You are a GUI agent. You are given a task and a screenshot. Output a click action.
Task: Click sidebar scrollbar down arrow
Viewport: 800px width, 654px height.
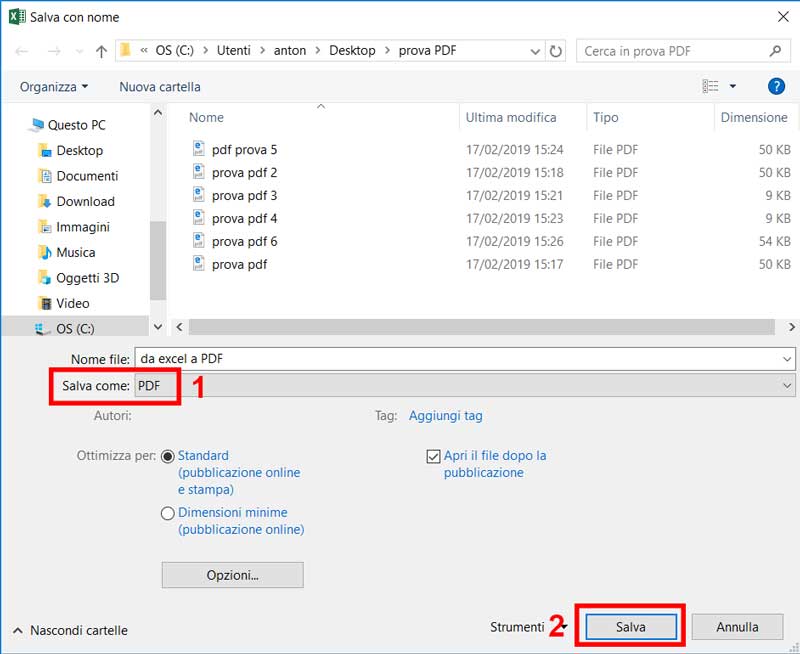[x=158, y=326]
